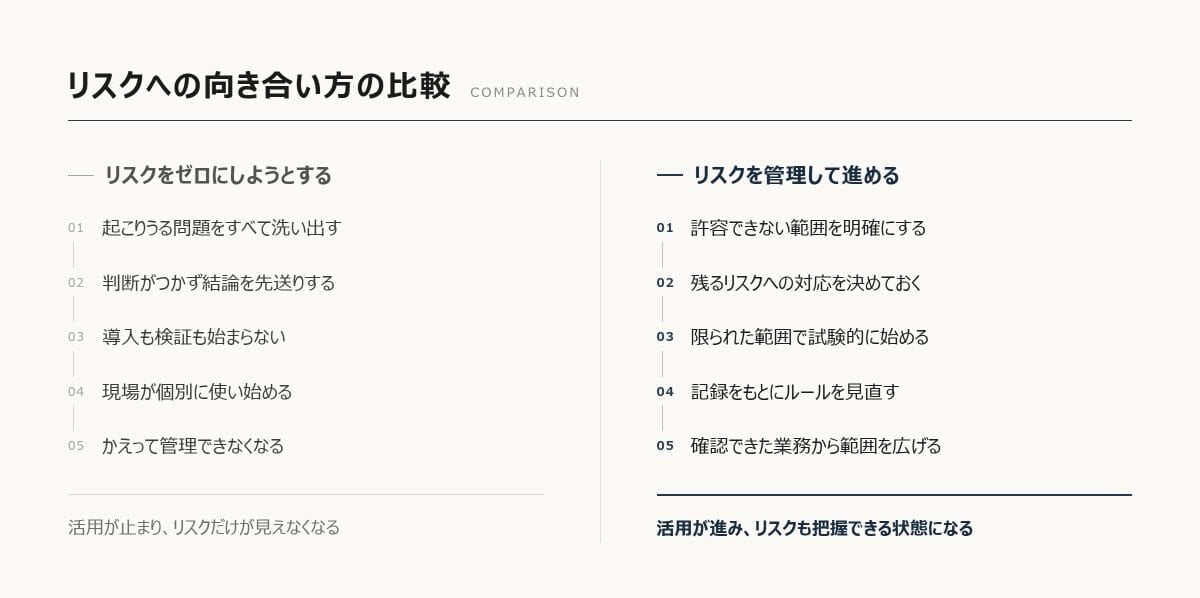Click the gray 02 step number on left

point(76,283)
